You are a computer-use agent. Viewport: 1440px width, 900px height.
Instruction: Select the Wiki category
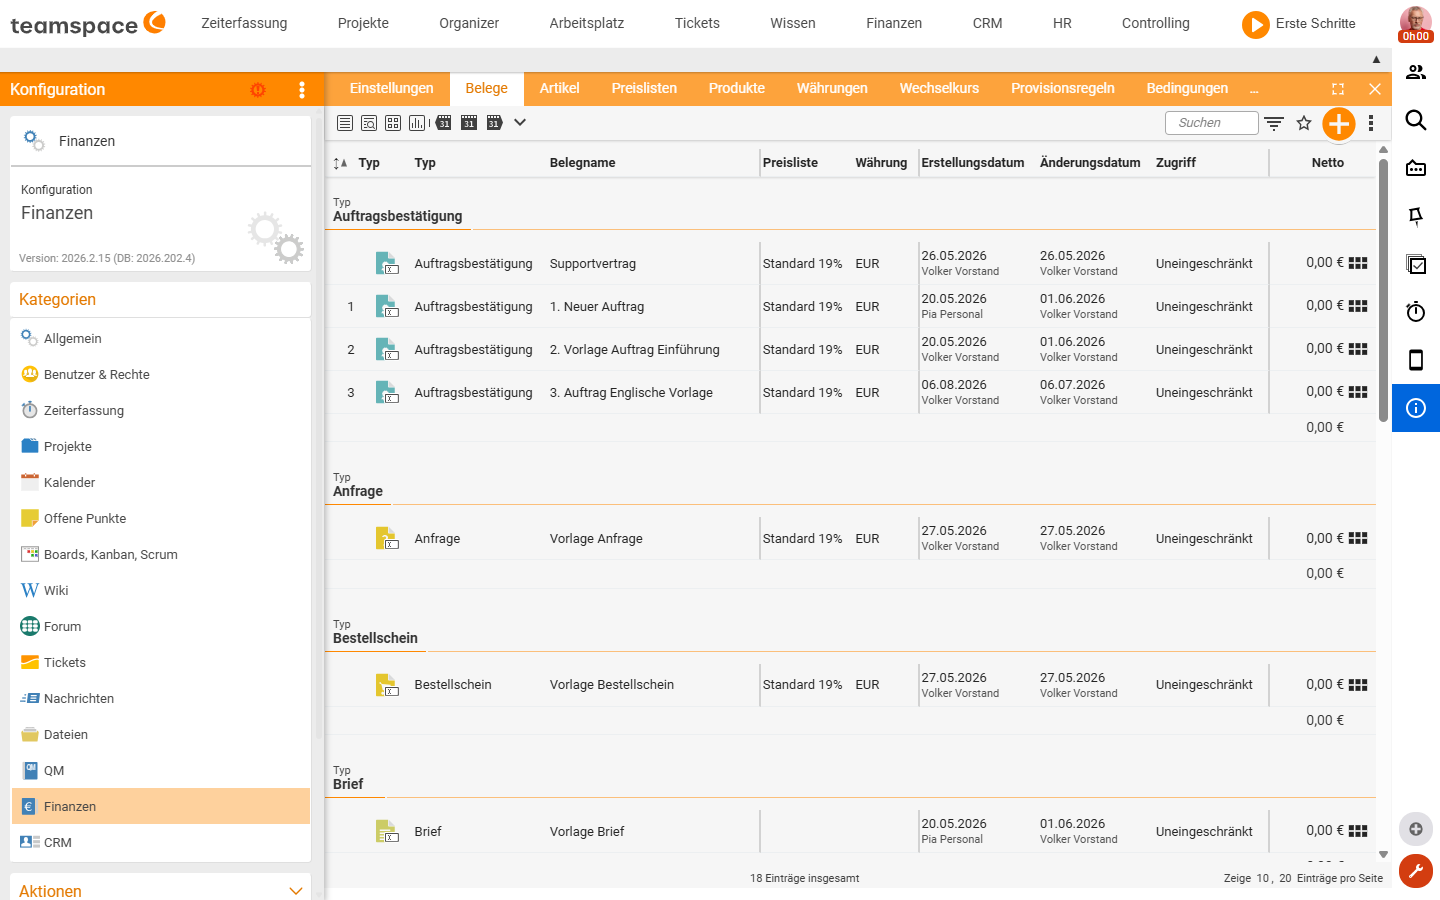(161, 591)
